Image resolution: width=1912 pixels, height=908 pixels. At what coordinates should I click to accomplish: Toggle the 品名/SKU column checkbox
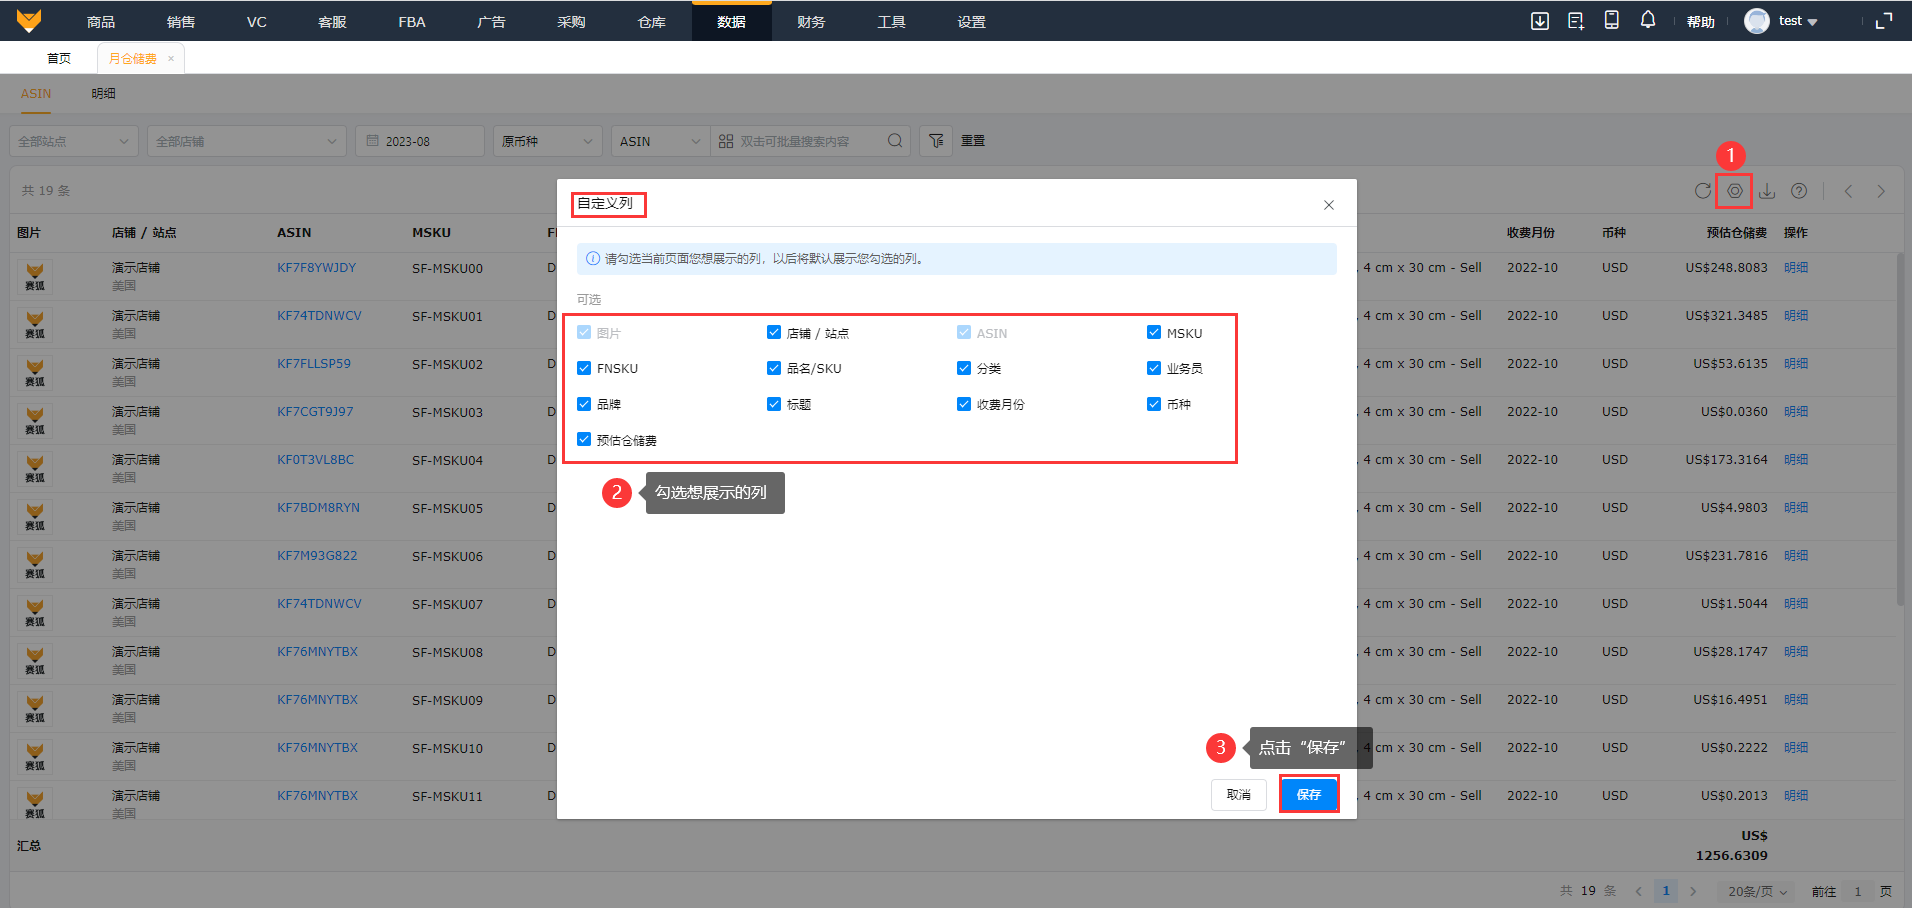(774, 368)
